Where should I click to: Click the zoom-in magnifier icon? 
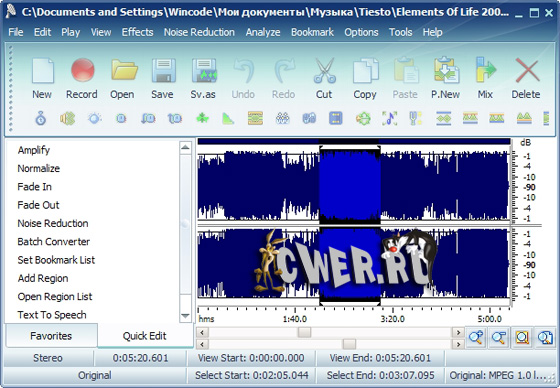(476, 337)
